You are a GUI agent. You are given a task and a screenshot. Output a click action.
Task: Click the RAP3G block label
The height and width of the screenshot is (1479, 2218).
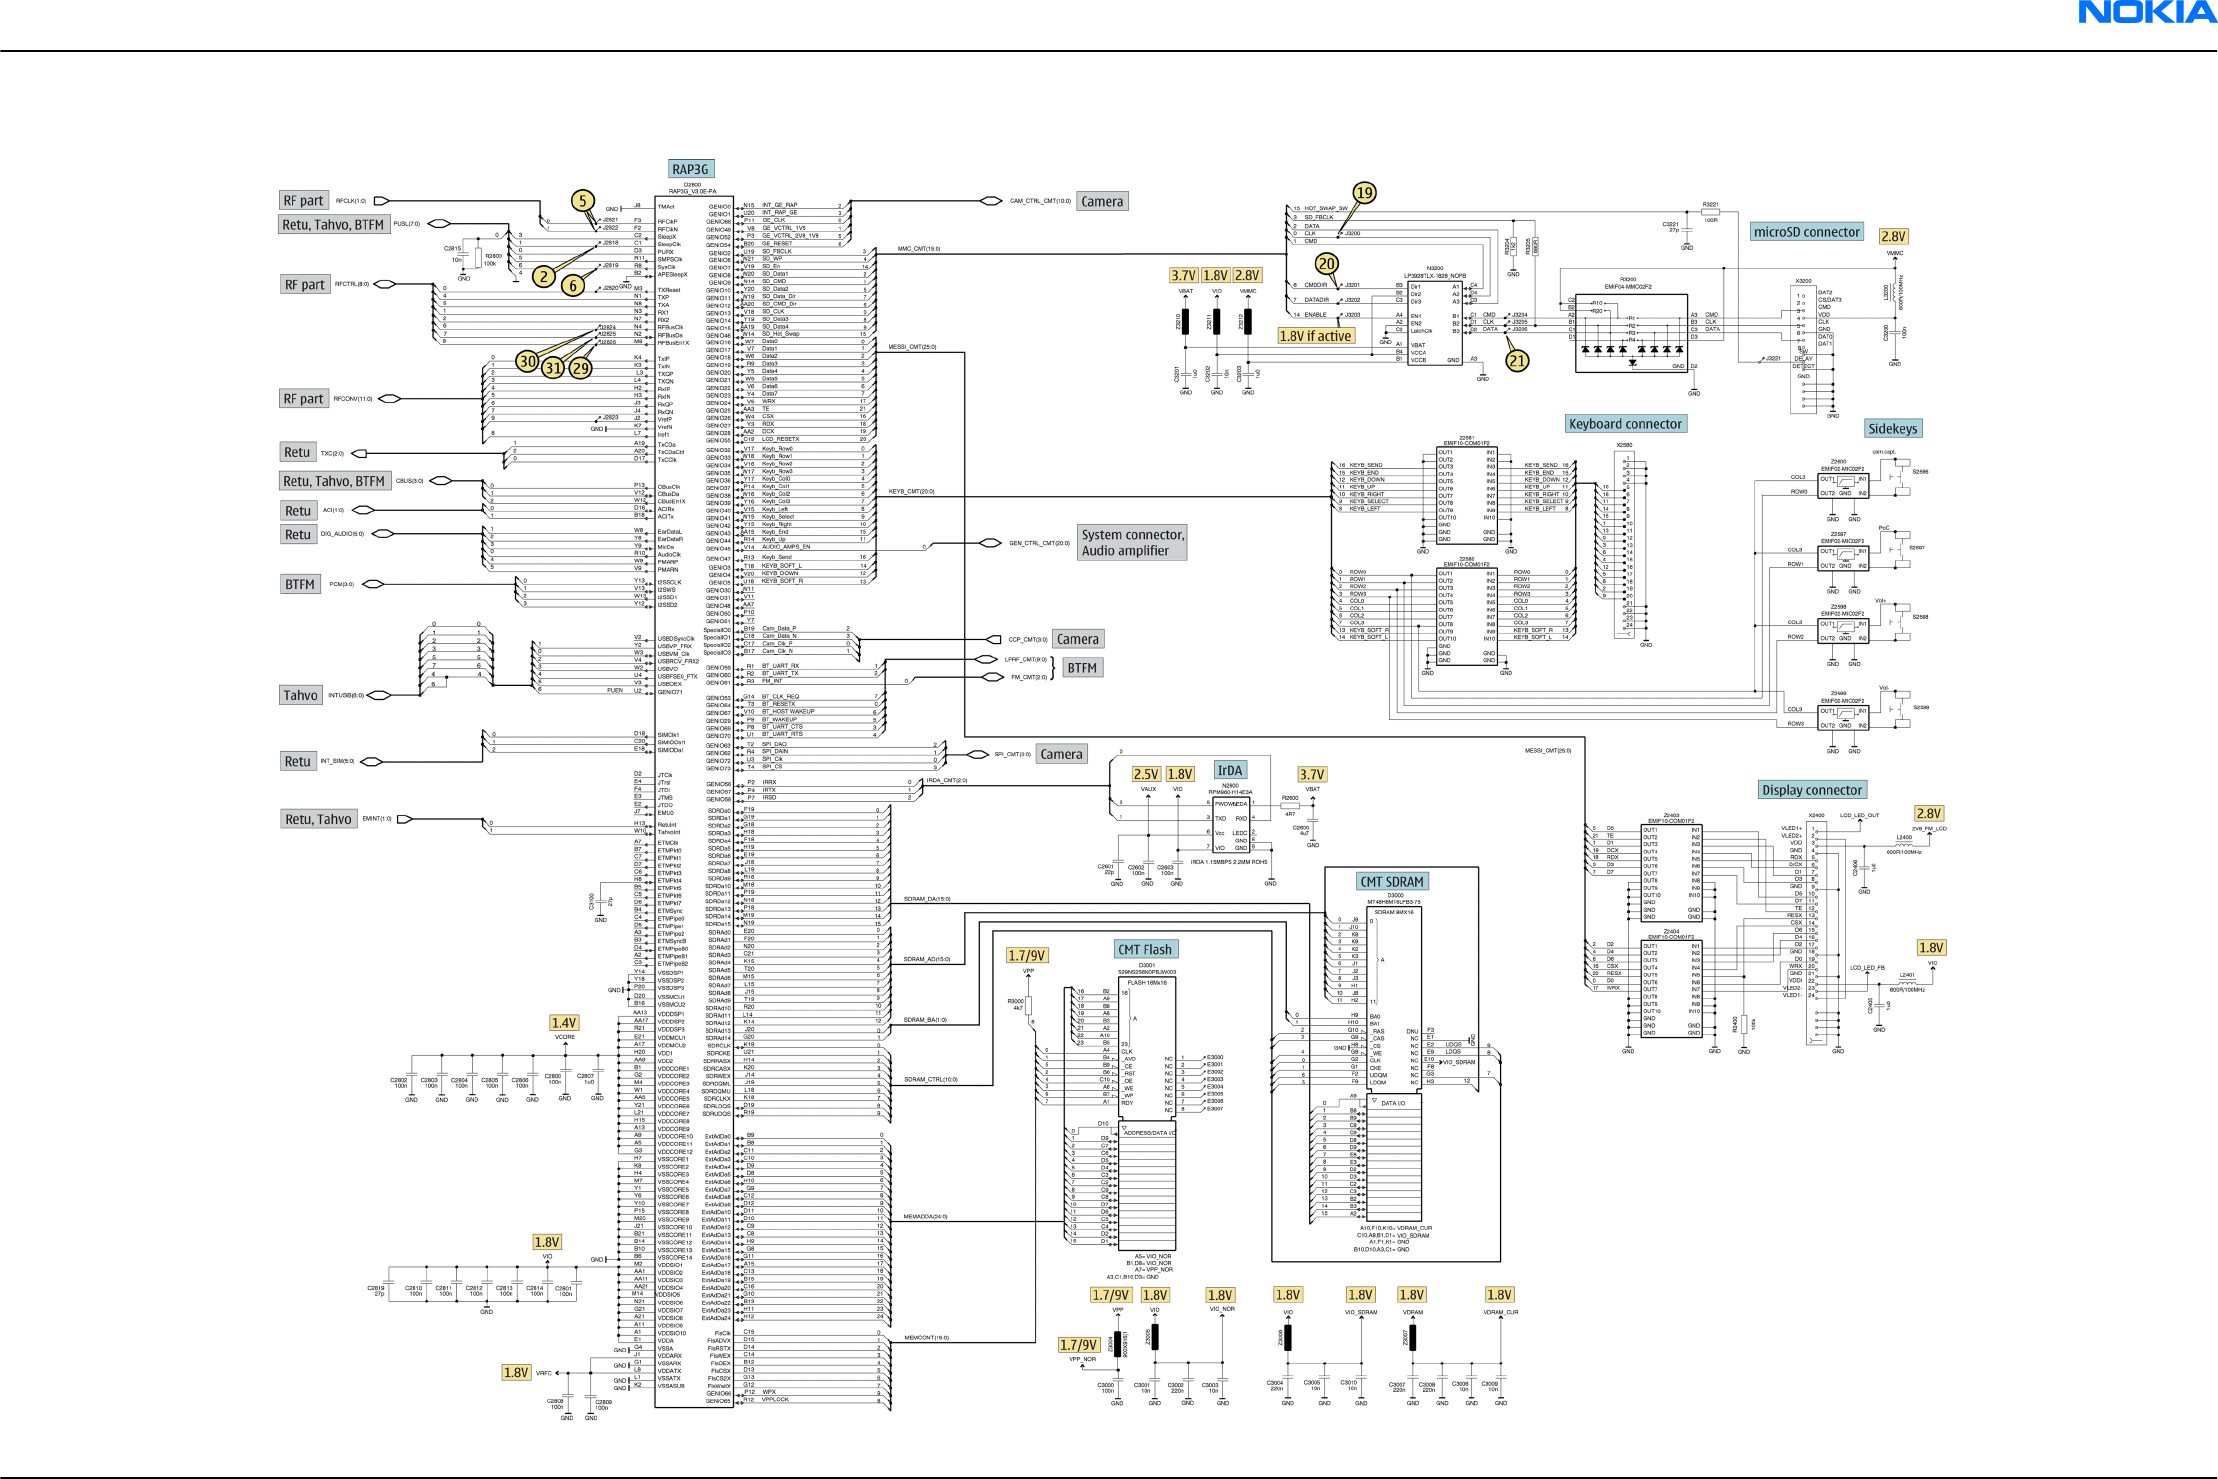pyautogui.click(x=690, y=169)
